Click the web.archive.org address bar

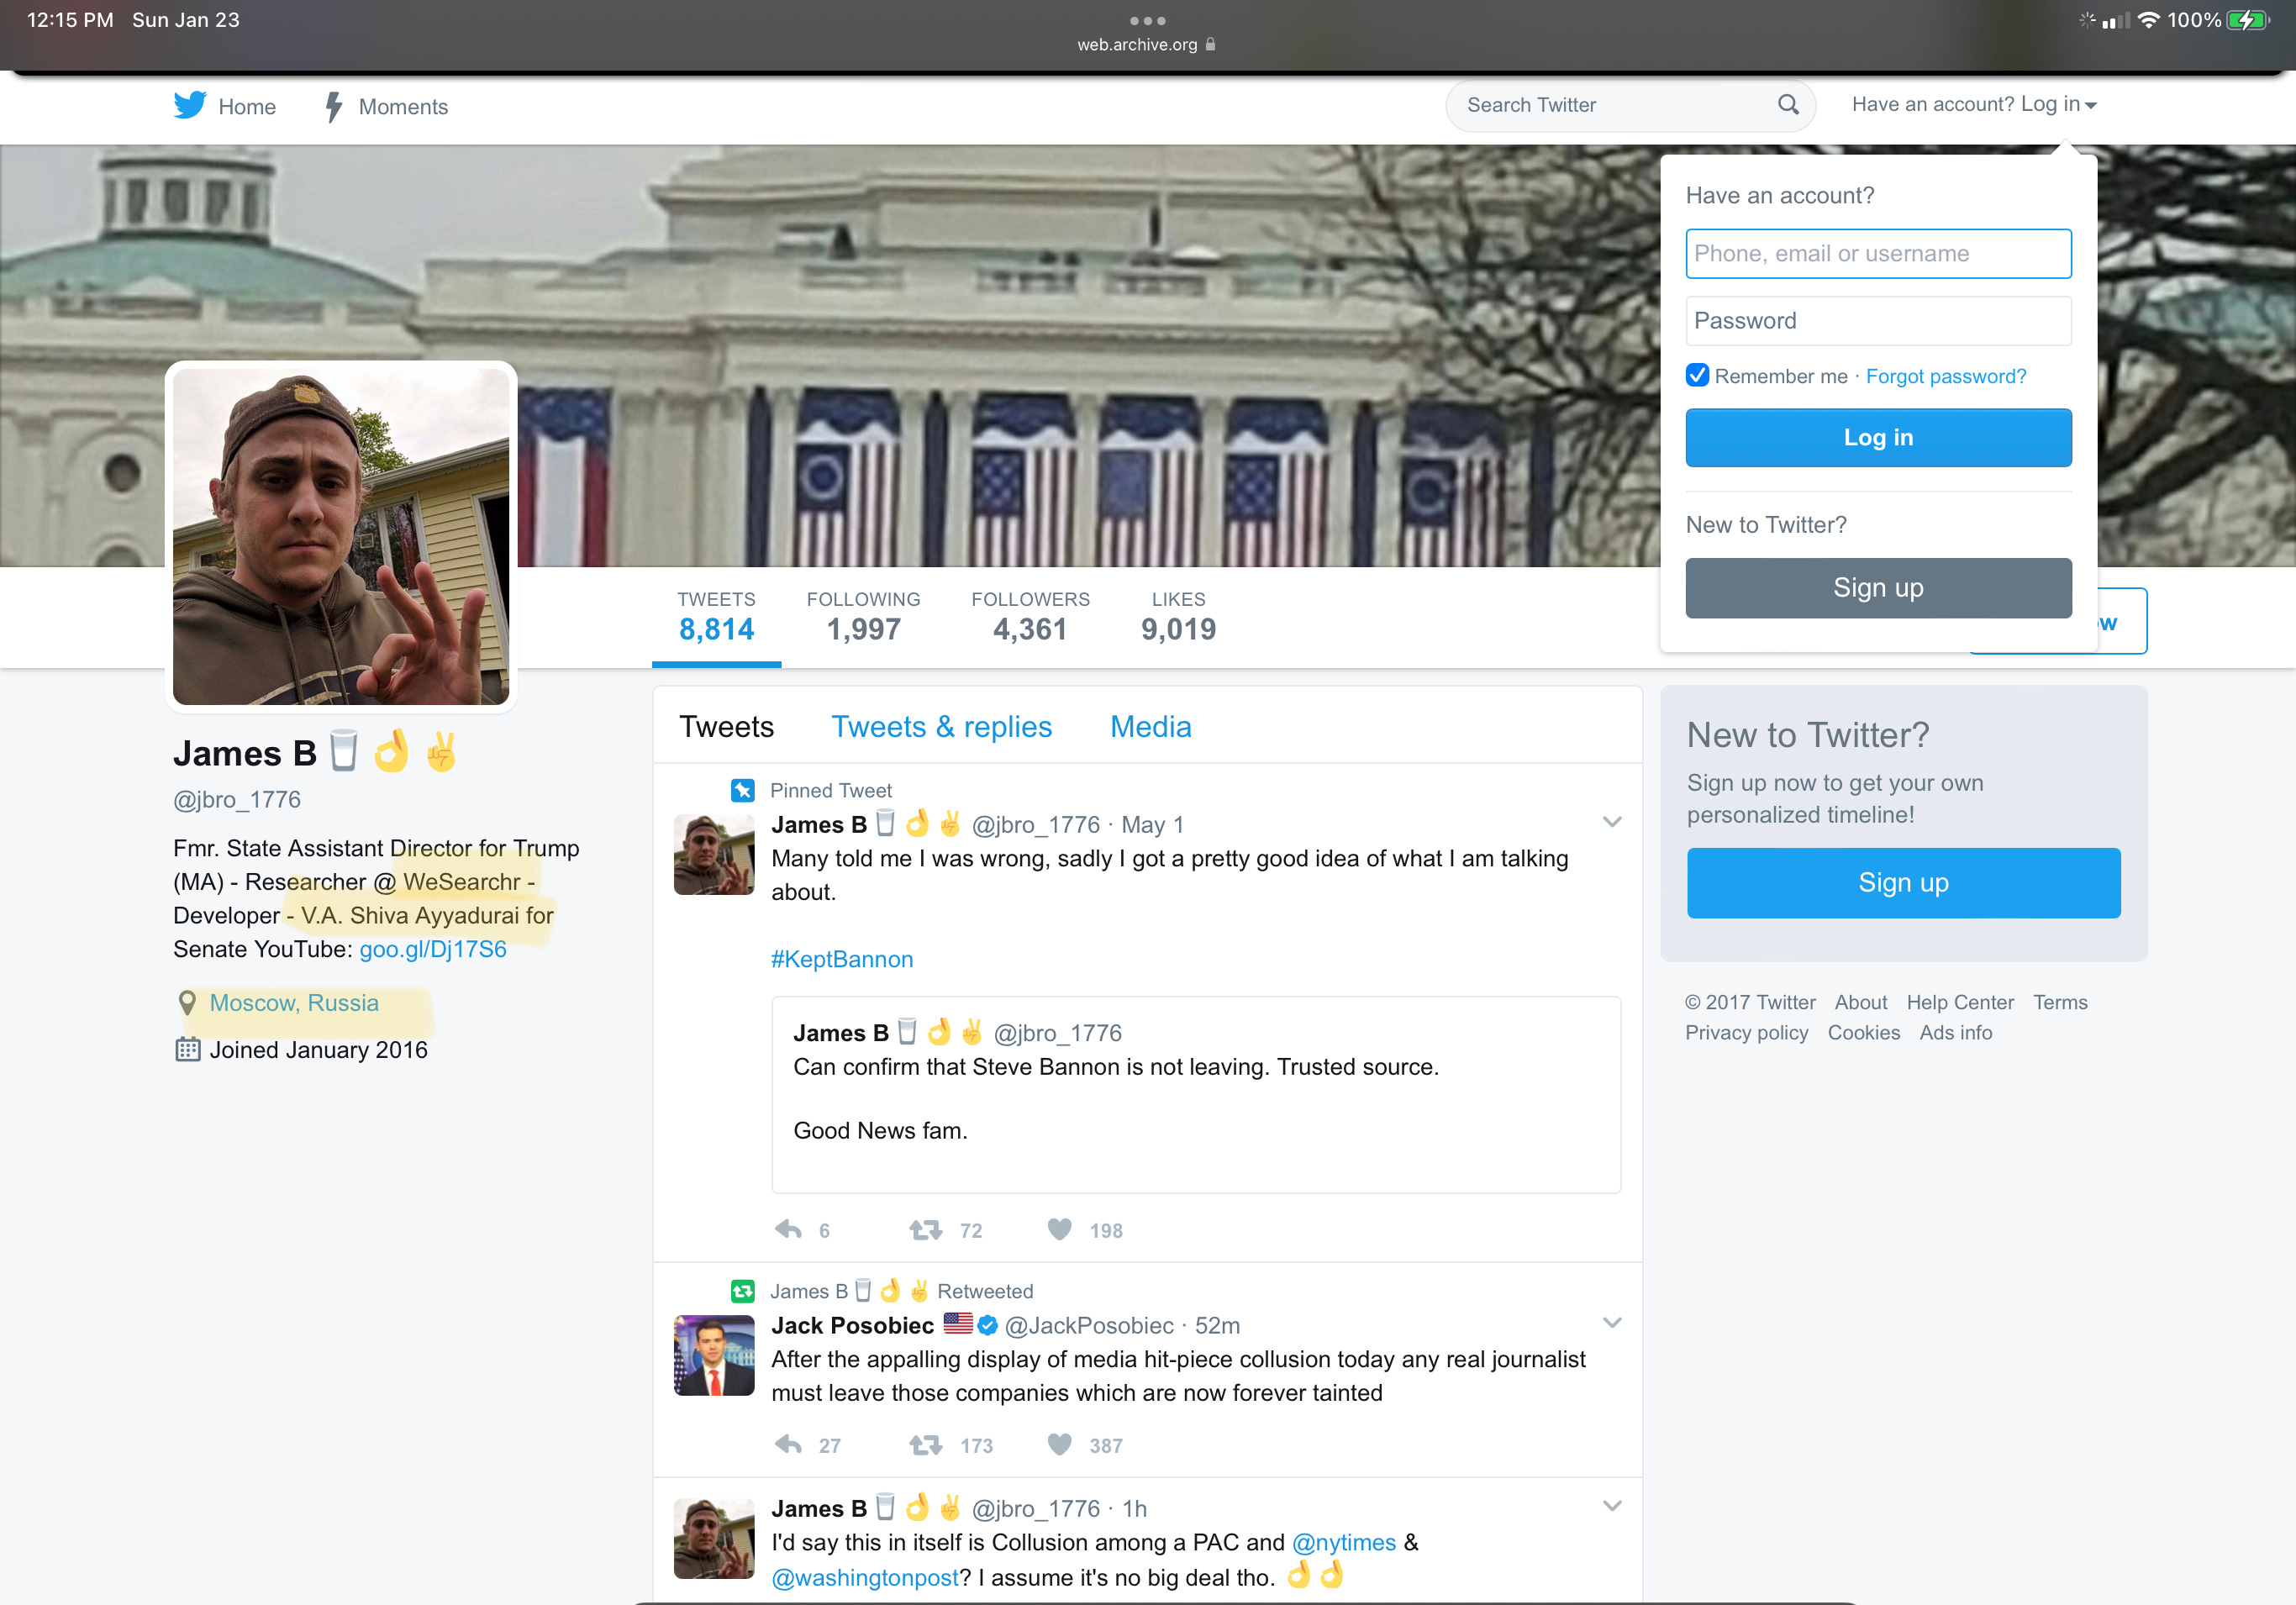click(1146, 44)
